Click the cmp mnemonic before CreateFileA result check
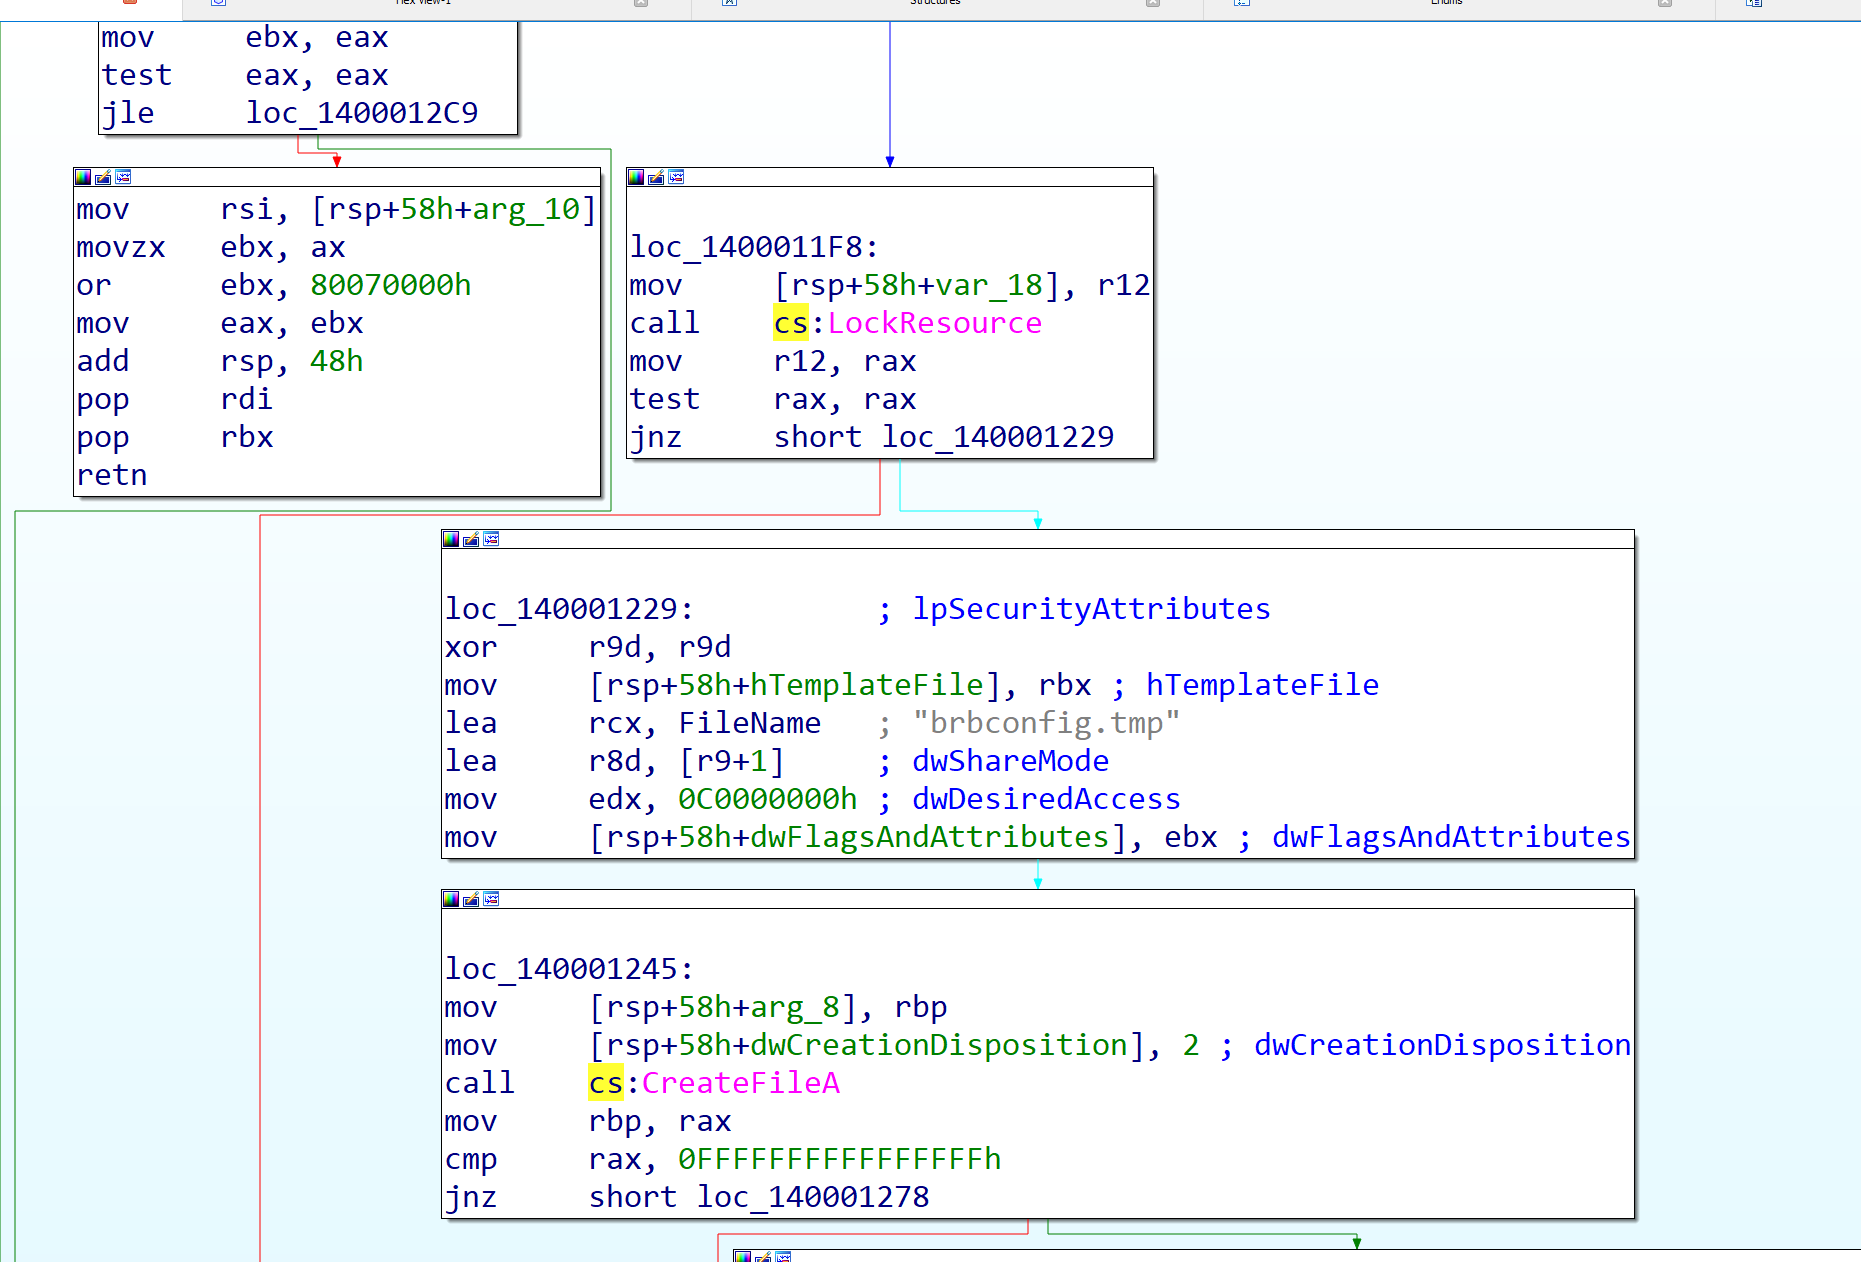1861x1262 pixels. click(x=471, y=1159)
